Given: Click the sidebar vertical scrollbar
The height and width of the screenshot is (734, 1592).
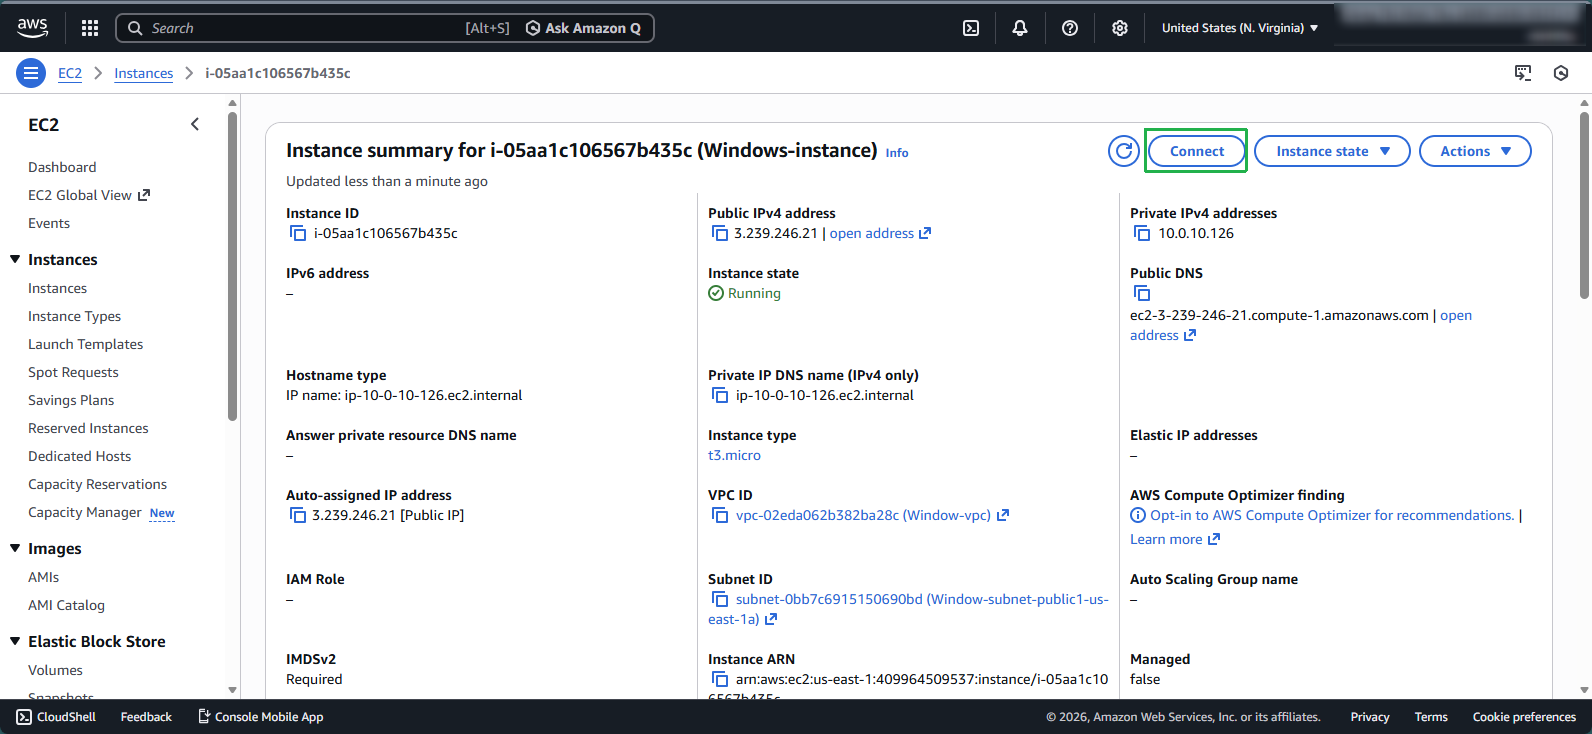Looking at the screenshot, I should coord(232,265).
